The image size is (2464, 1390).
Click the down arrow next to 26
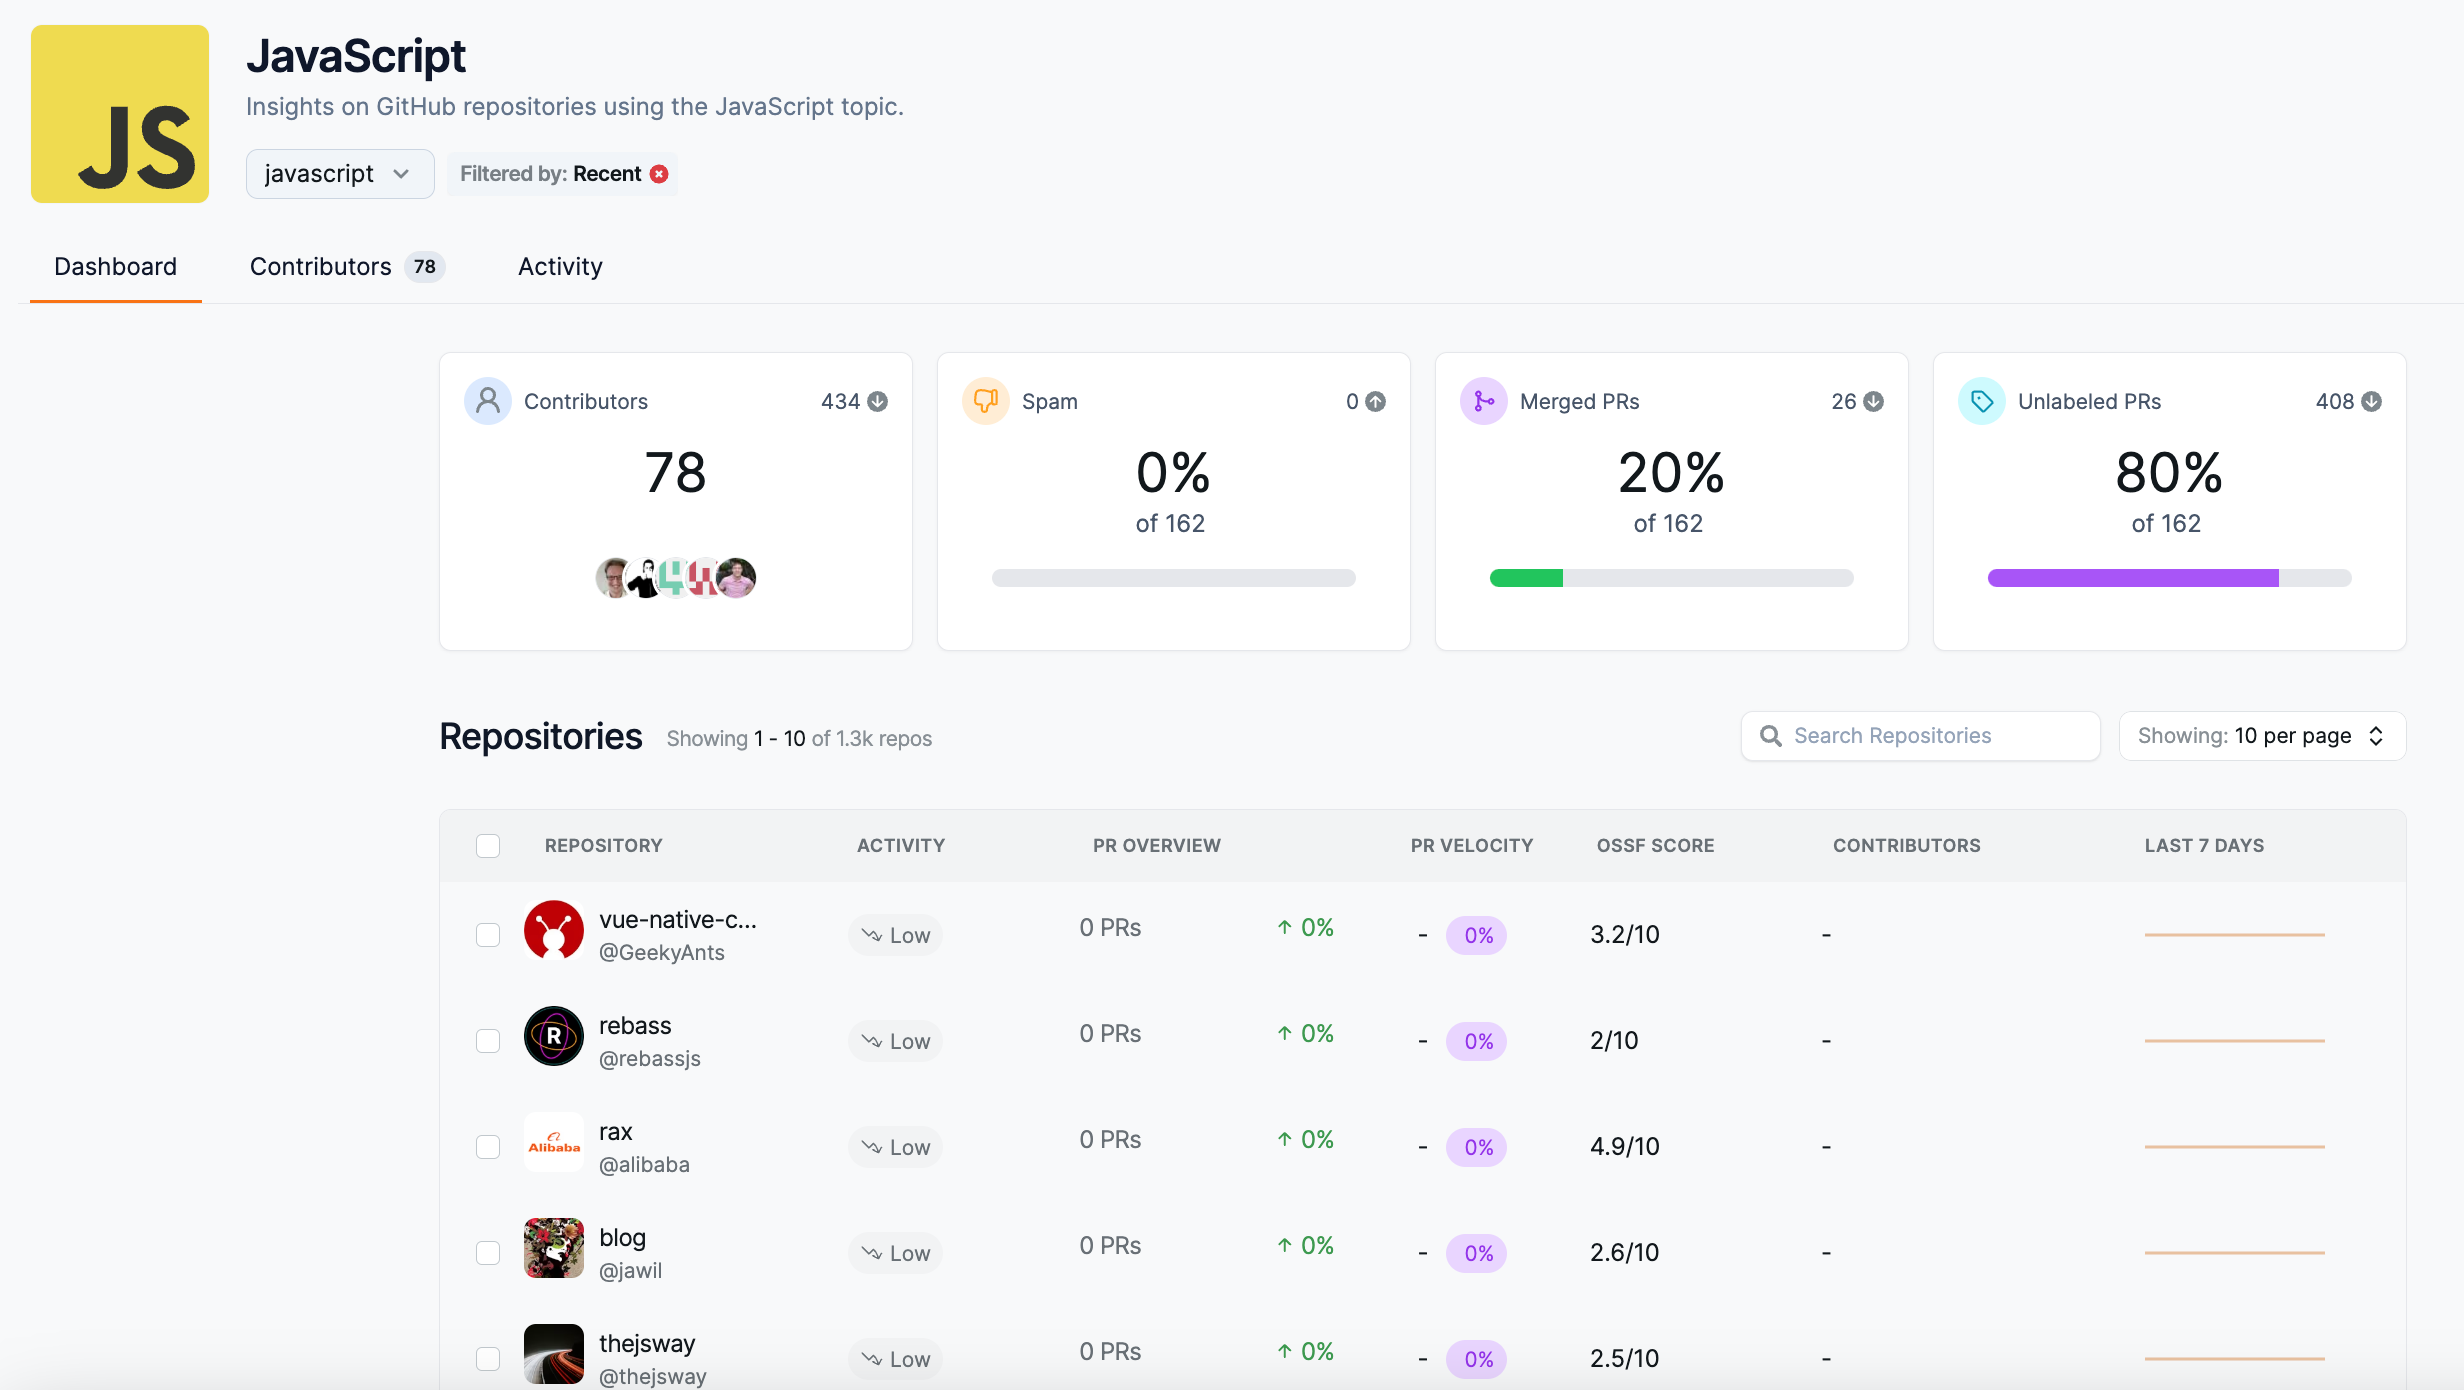pyautogui.click(x=1874, y=401)
